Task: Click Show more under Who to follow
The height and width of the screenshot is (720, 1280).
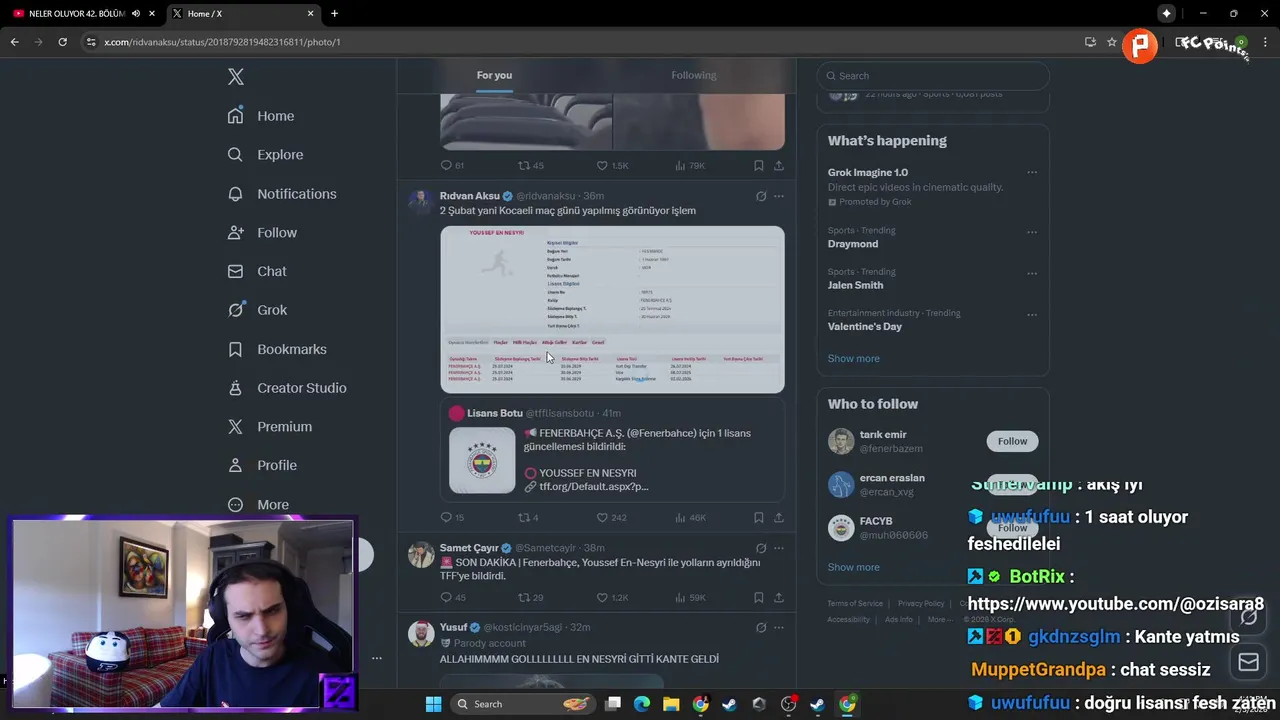Action: pos(853,567)
